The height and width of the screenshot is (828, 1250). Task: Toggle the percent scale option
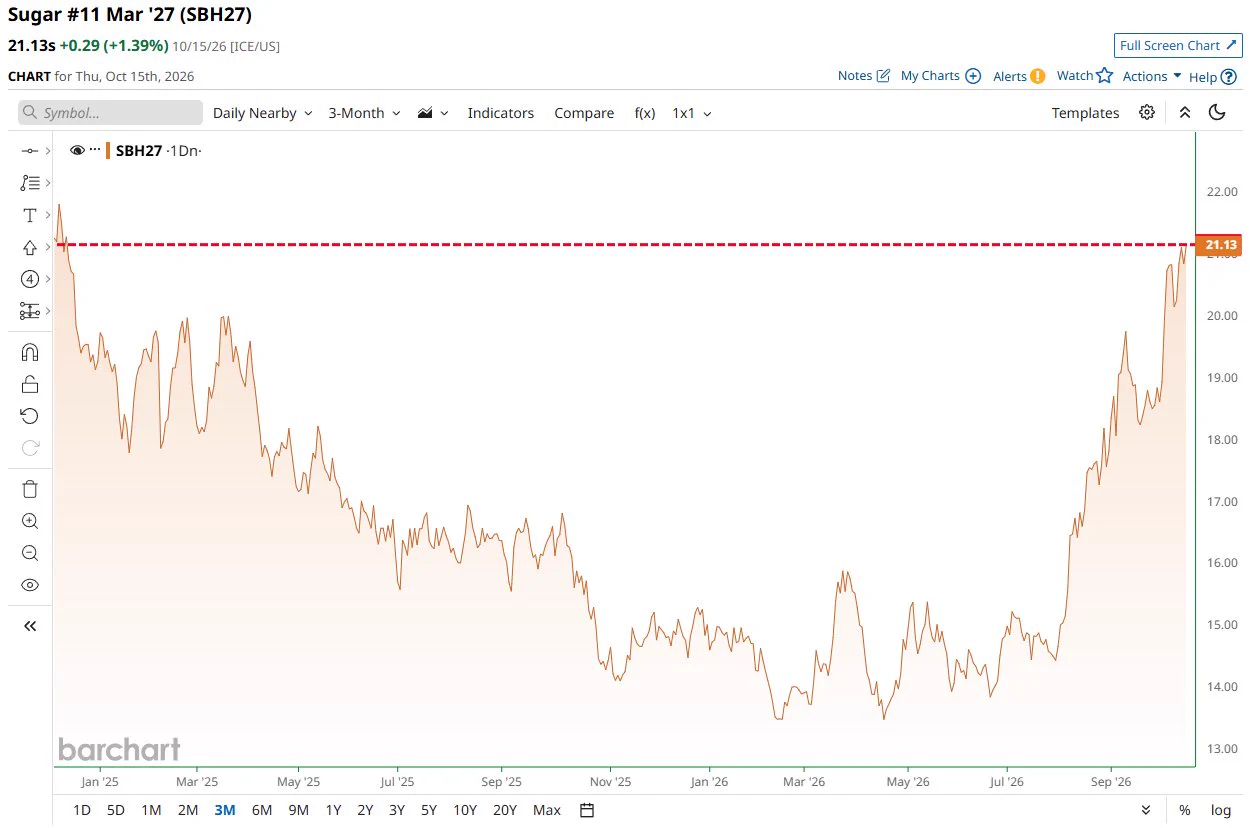[x=1185, y=810]
